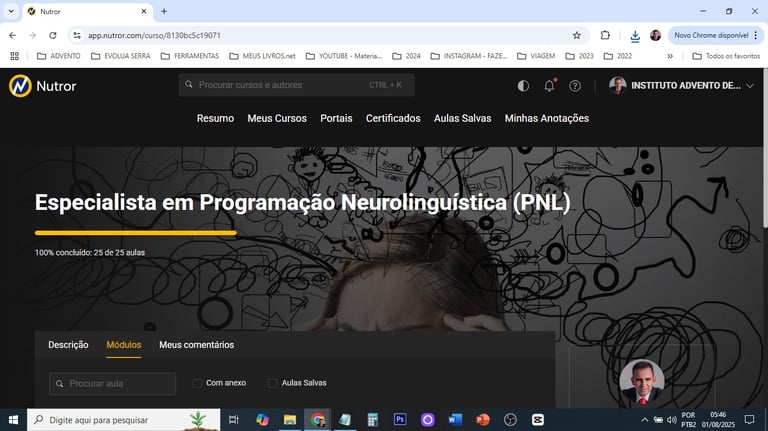Open the Portais menu item

coord(336,118)
